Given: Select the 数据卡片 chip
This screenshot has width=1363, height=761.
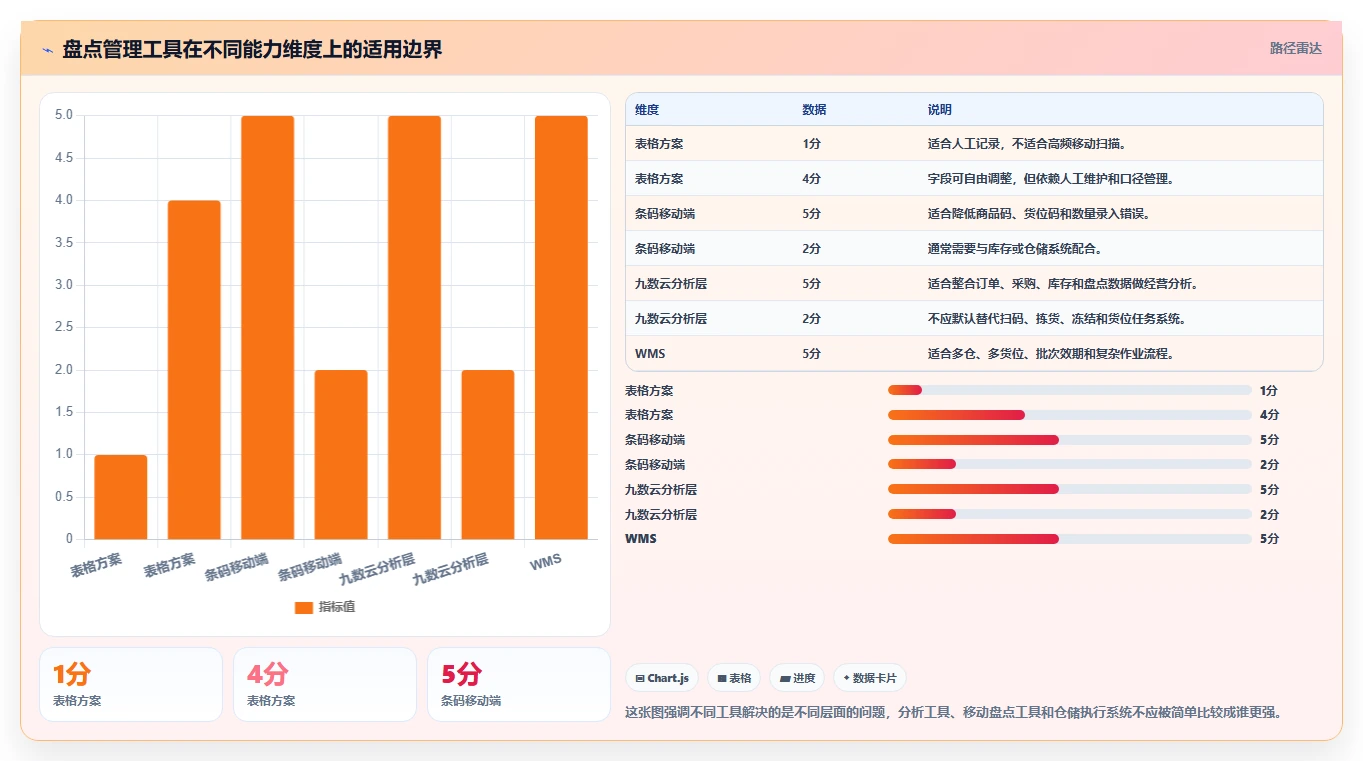Looking at the screenshot, I should (x=870, y=678).
